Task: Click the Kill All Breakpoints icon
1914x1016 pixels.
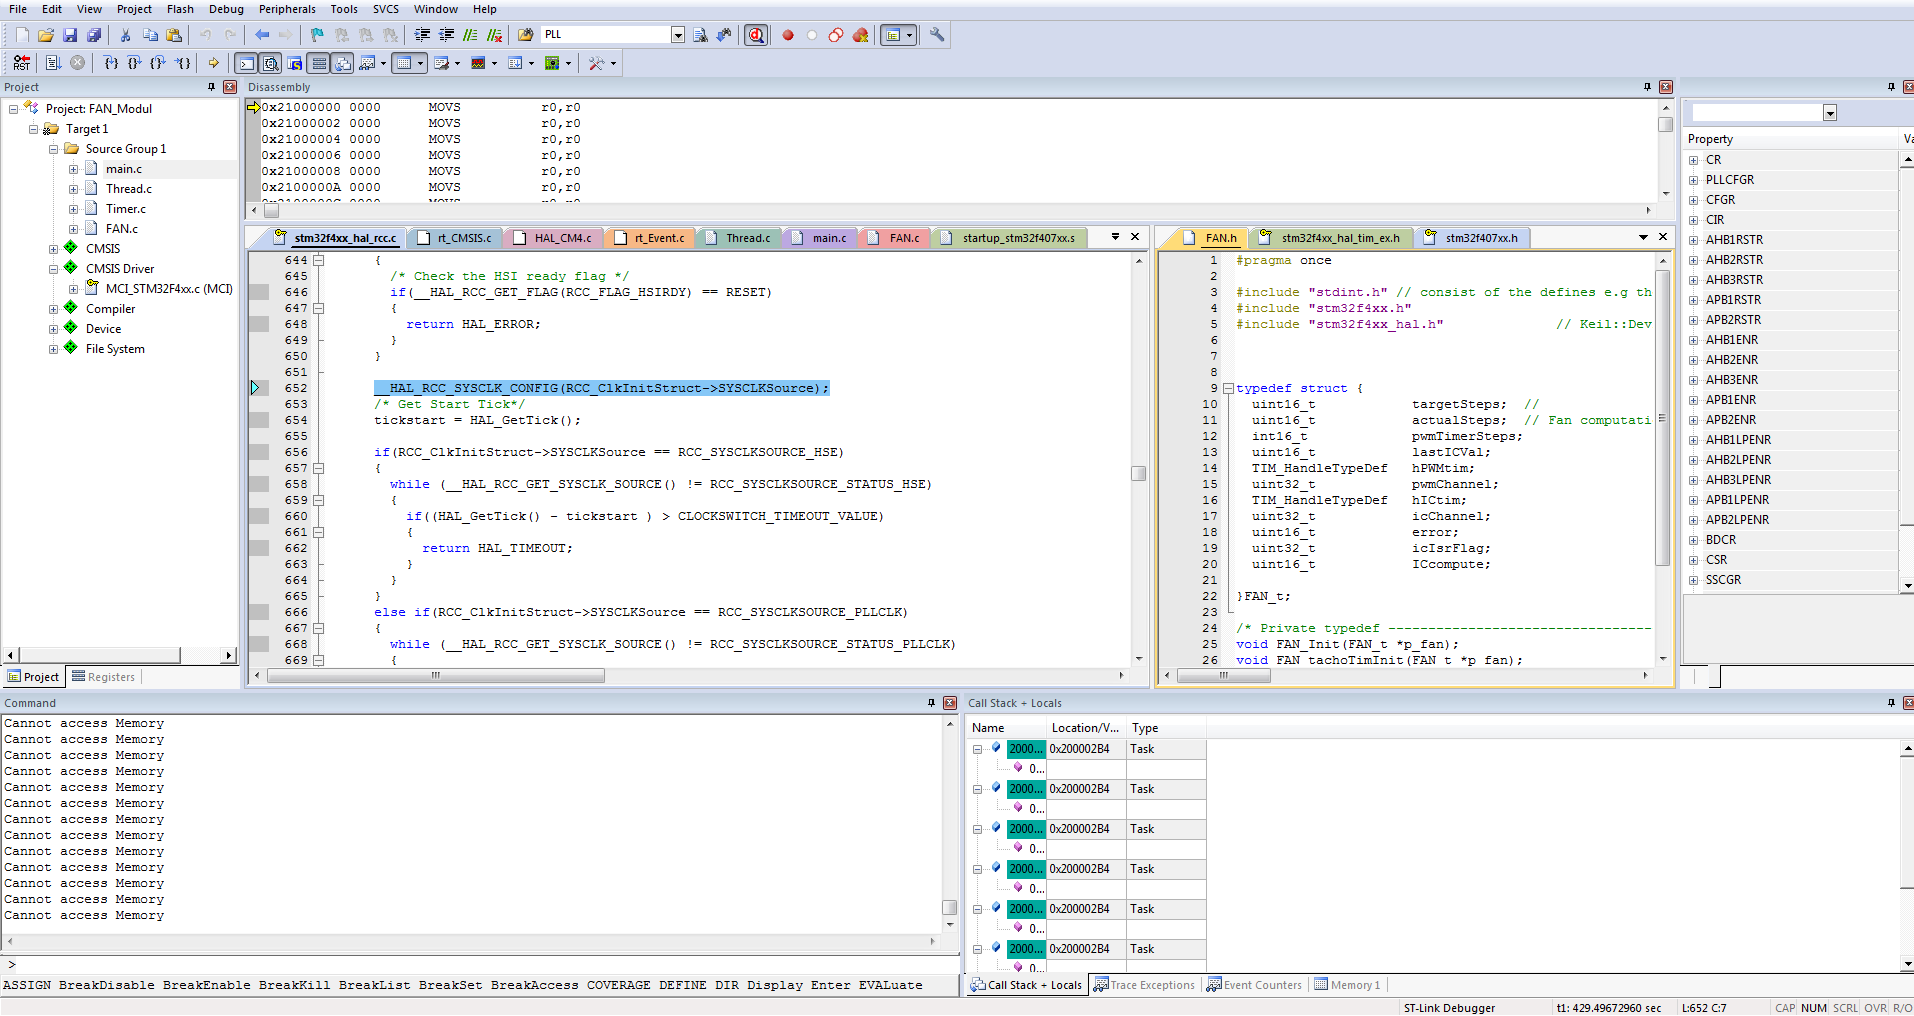Action: point(860,35)
